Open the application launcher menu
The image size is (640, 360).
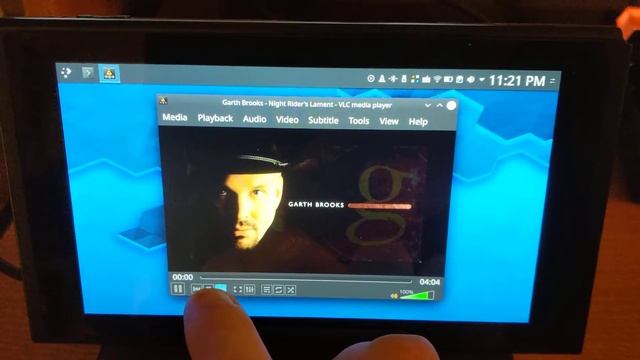click(x=66, y=73)
